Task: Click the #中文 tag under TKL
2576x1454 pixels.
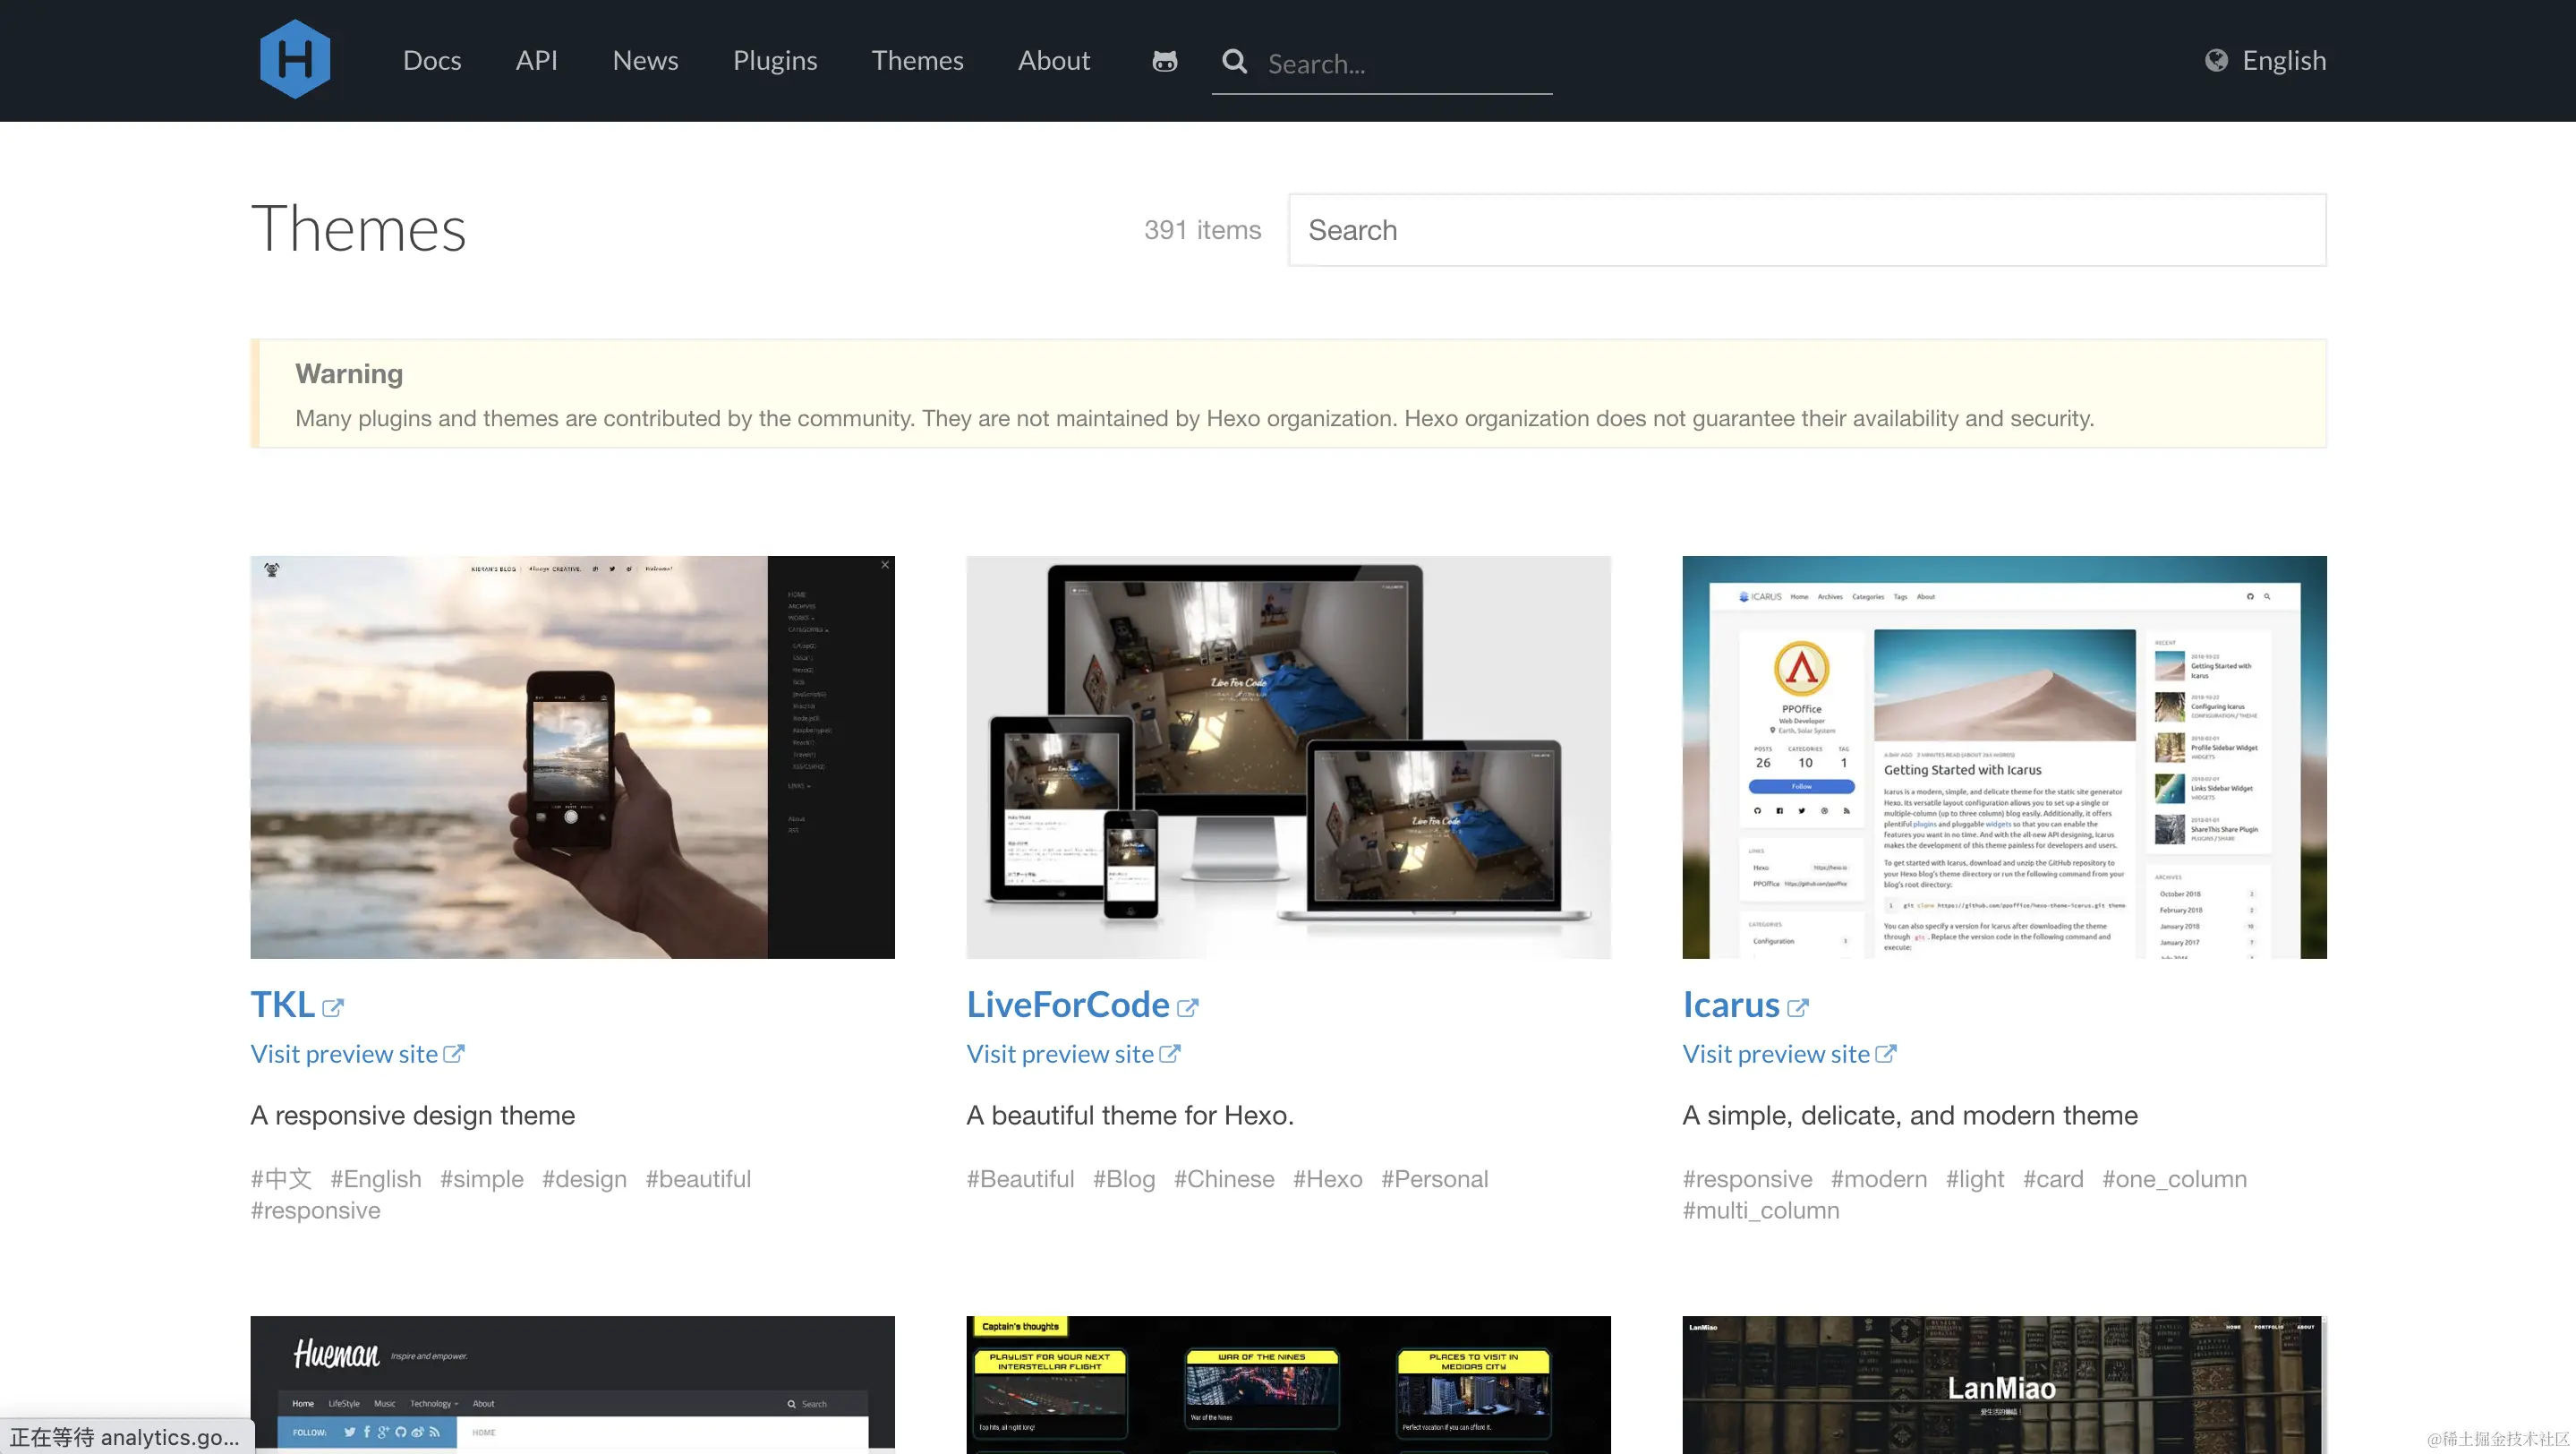Action: click(x=281, y=1179)
